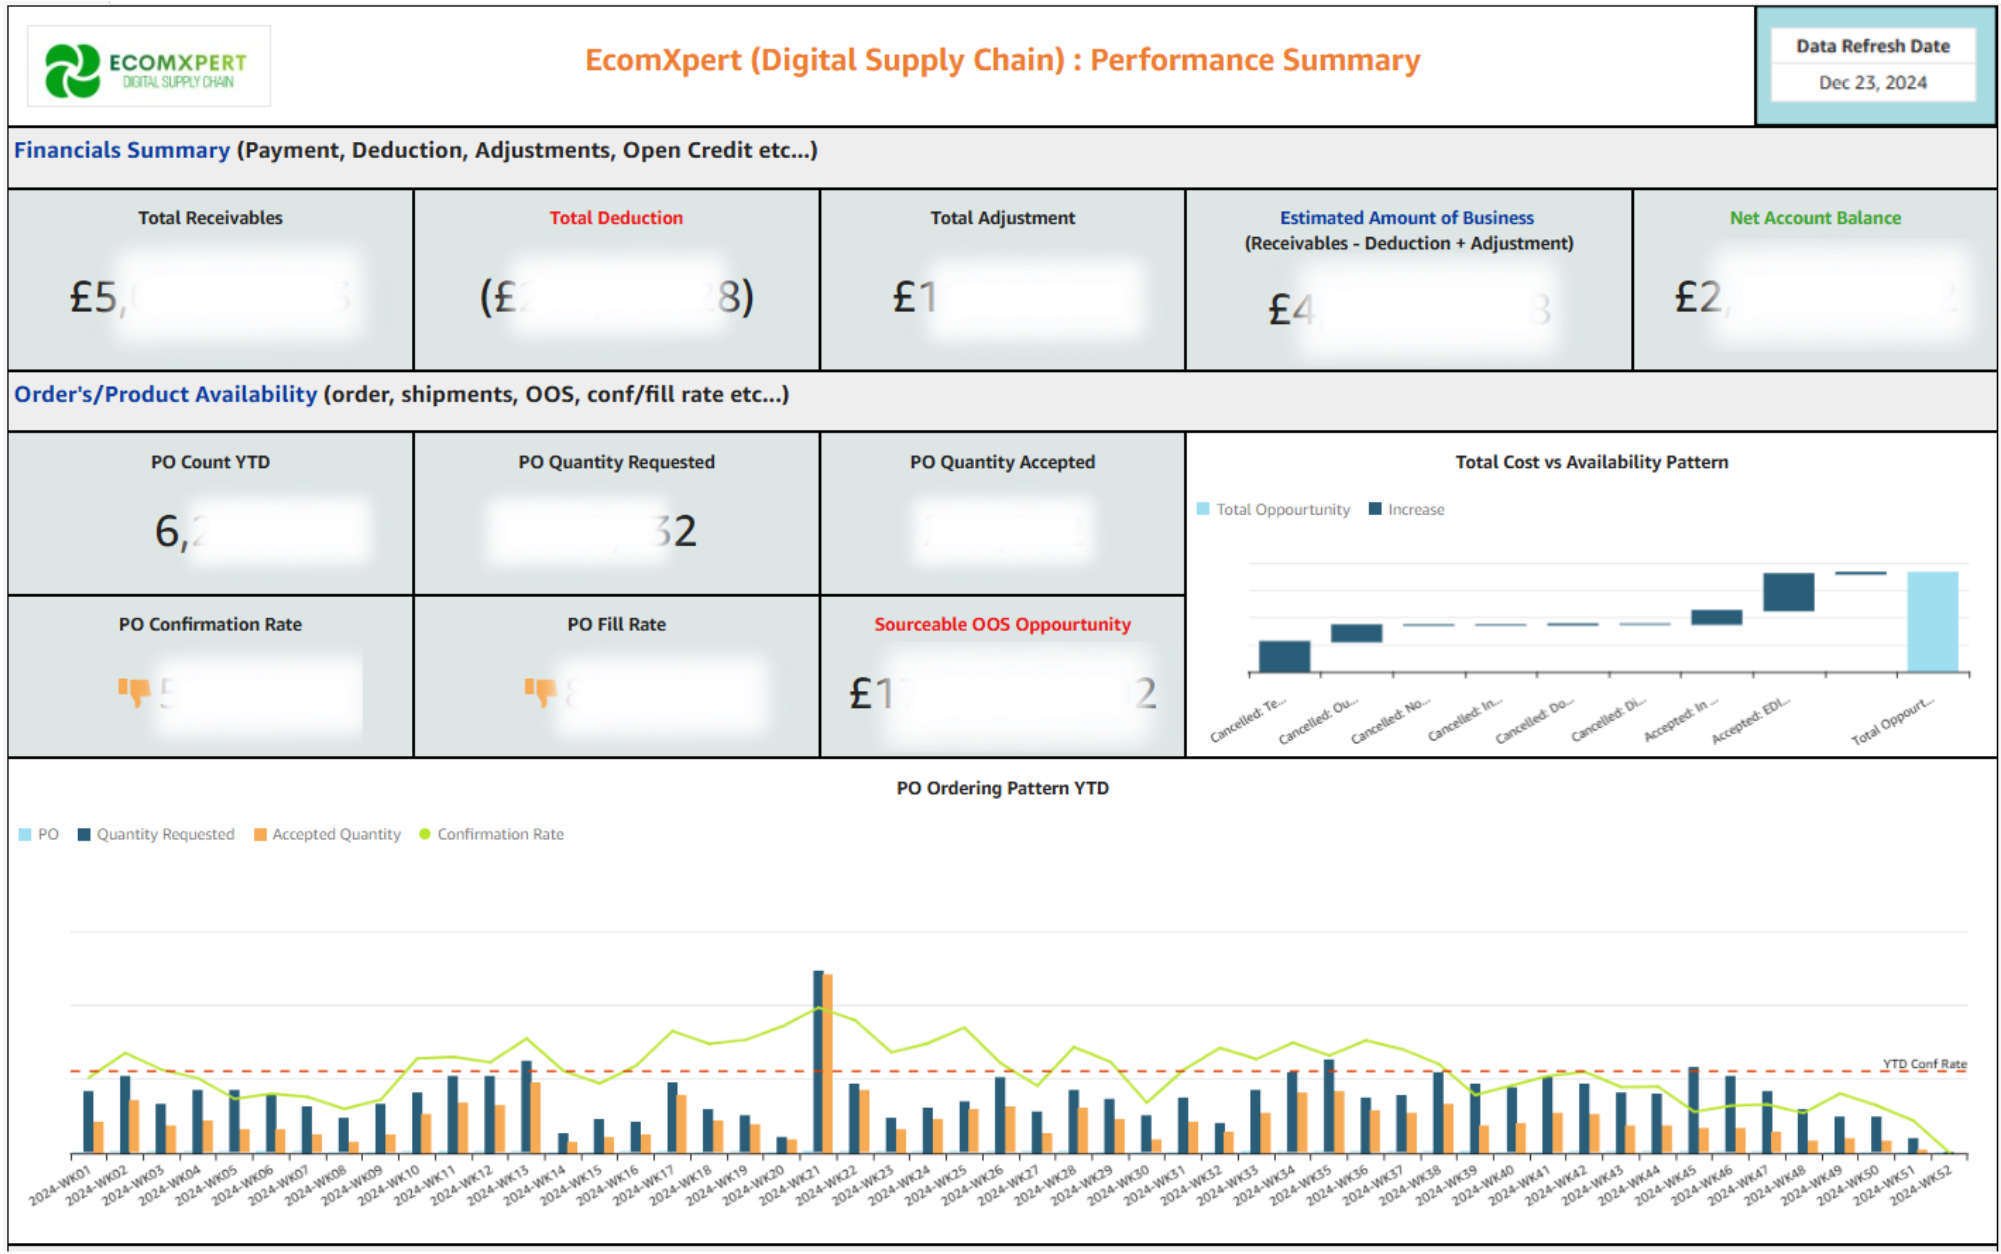Click the Financials Summary section header
The width and height of the screenshot is (2001, 1254).
click(122, 150)
